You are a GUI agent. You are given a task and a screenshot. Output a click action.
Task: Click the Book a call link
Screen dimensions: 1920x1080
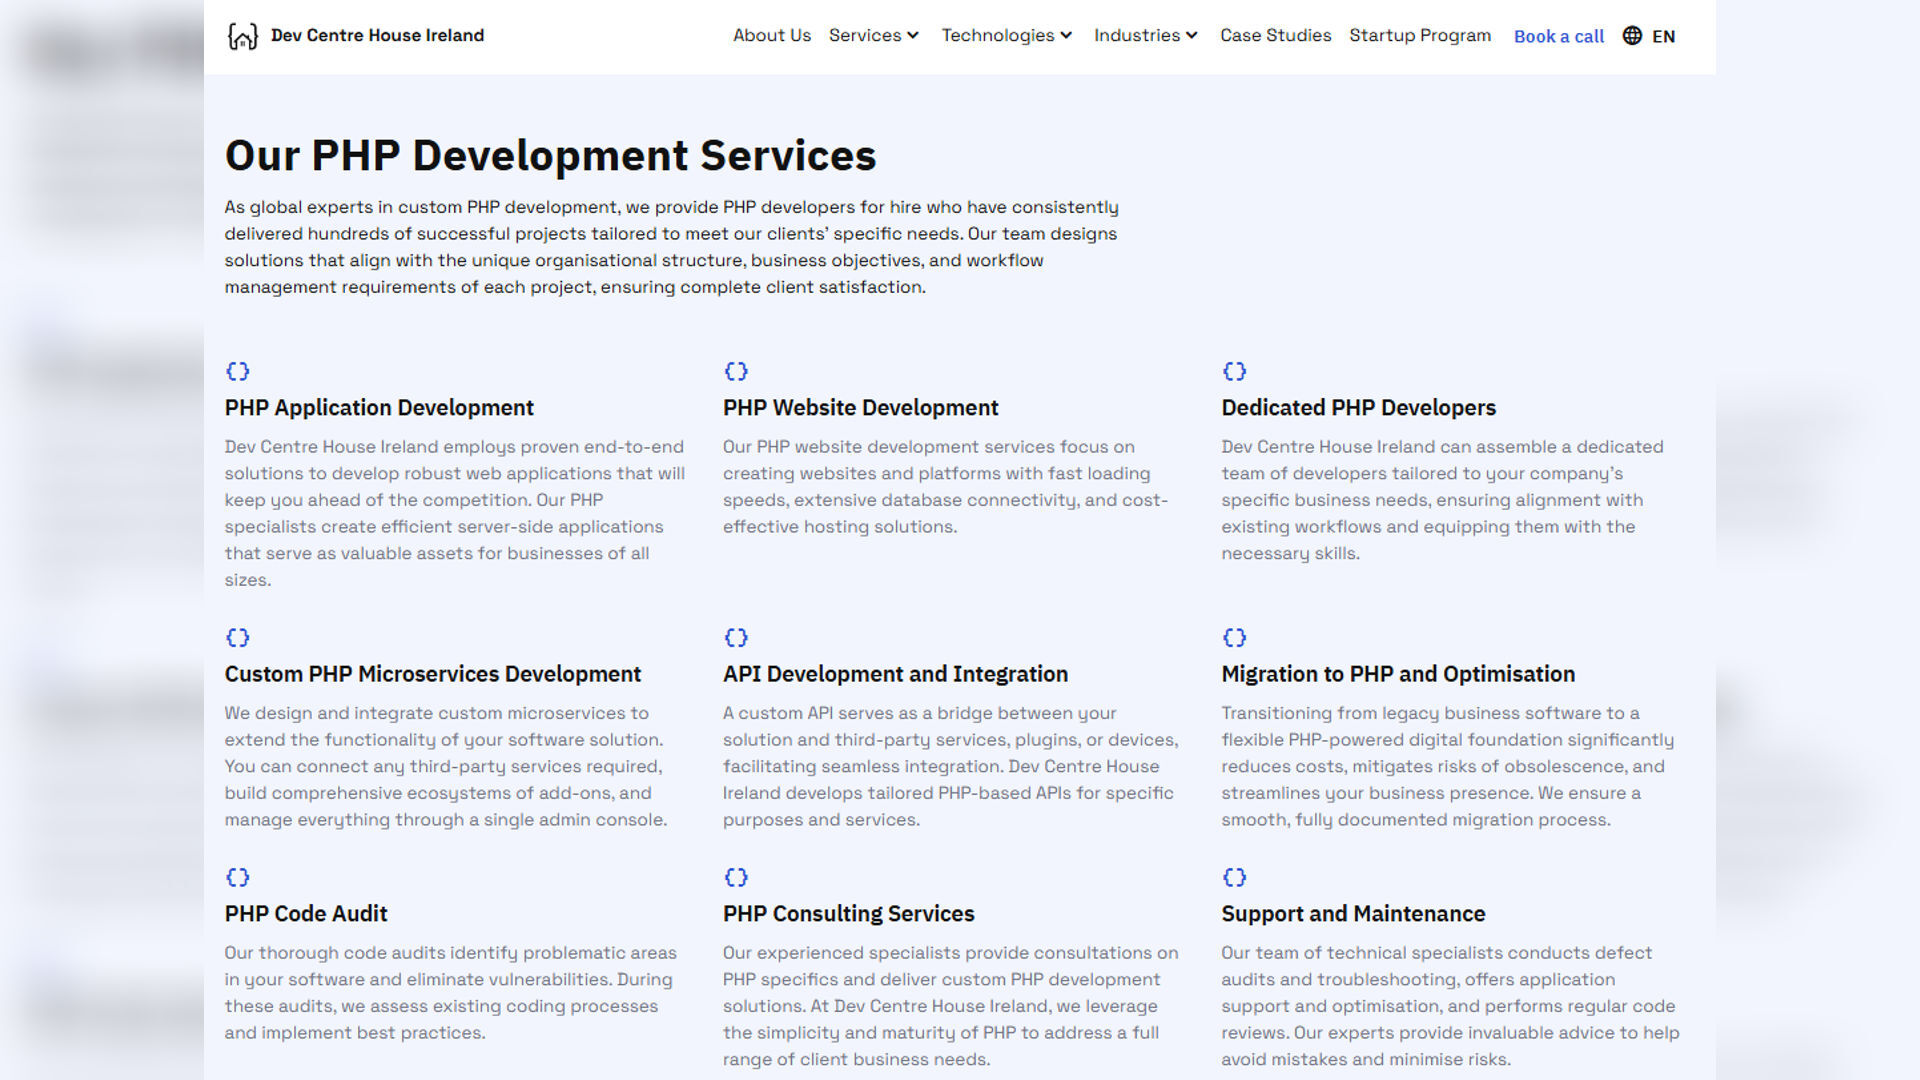pyautogui.click(x=1557, y=36)
